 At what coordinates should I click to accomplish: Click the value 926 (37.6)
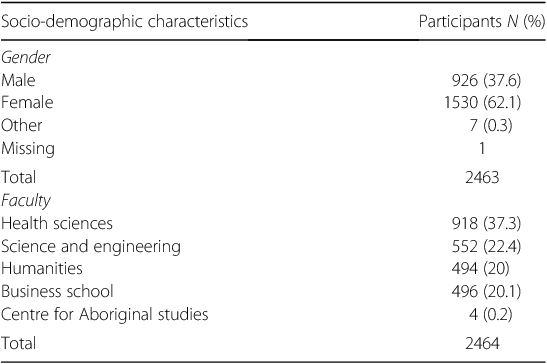pyautogui.click(x=486, y=80)
